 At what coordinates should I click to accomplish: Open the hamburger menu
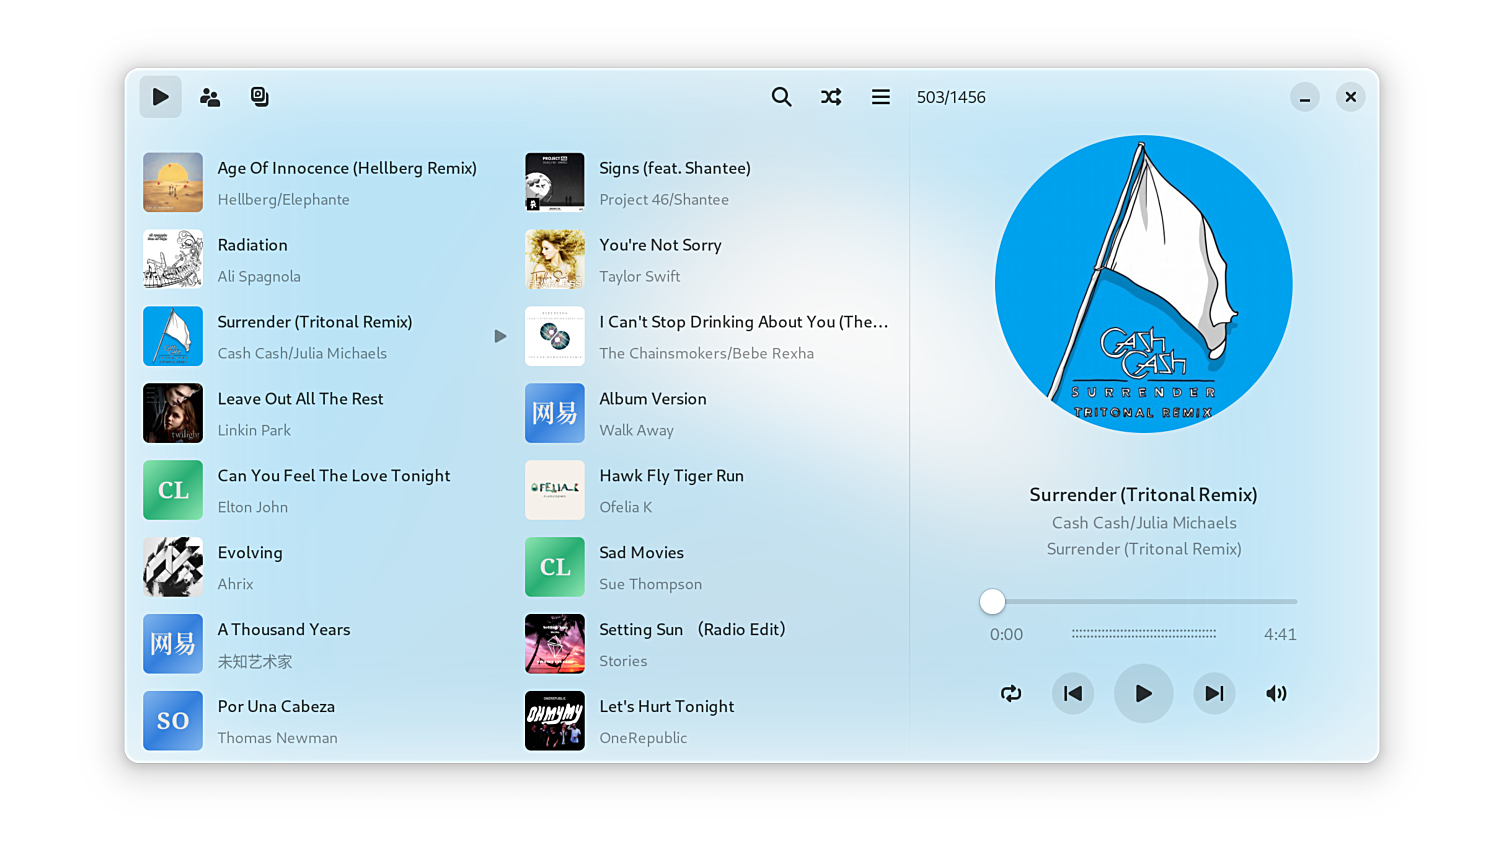(880, 97)
